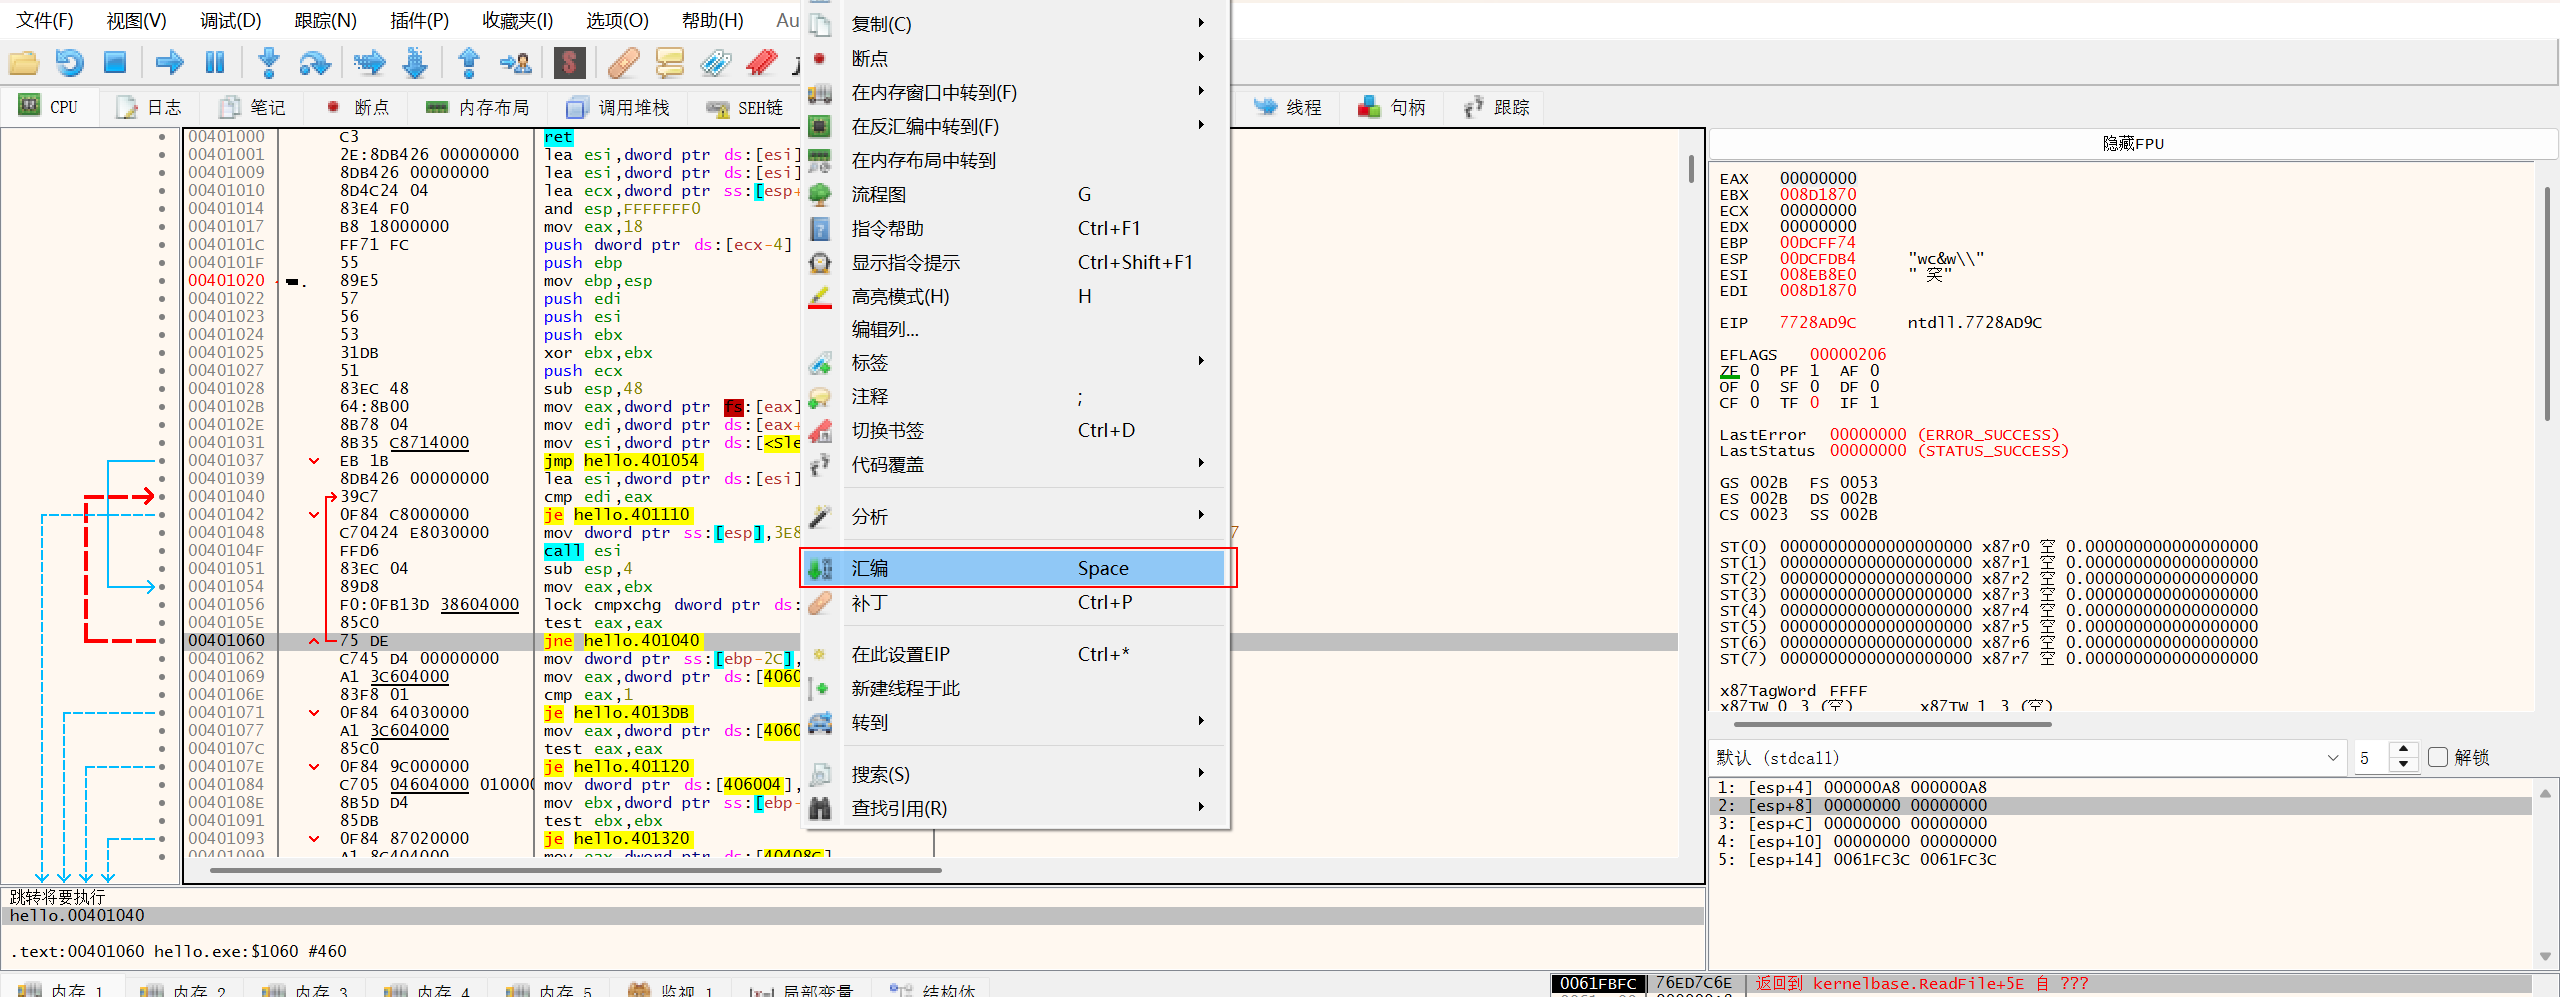The image size is (2560, 997).
Task: Open the 插件(P) menu
Action: 419,20
